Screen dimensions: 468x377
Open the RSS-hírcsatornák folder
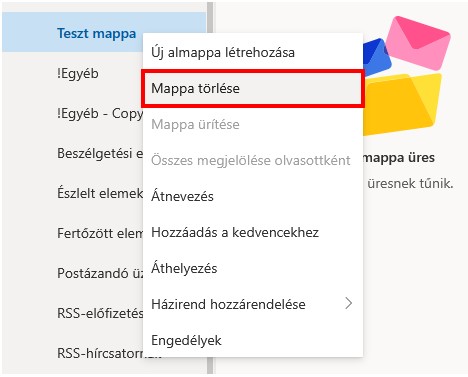(100, 353)
